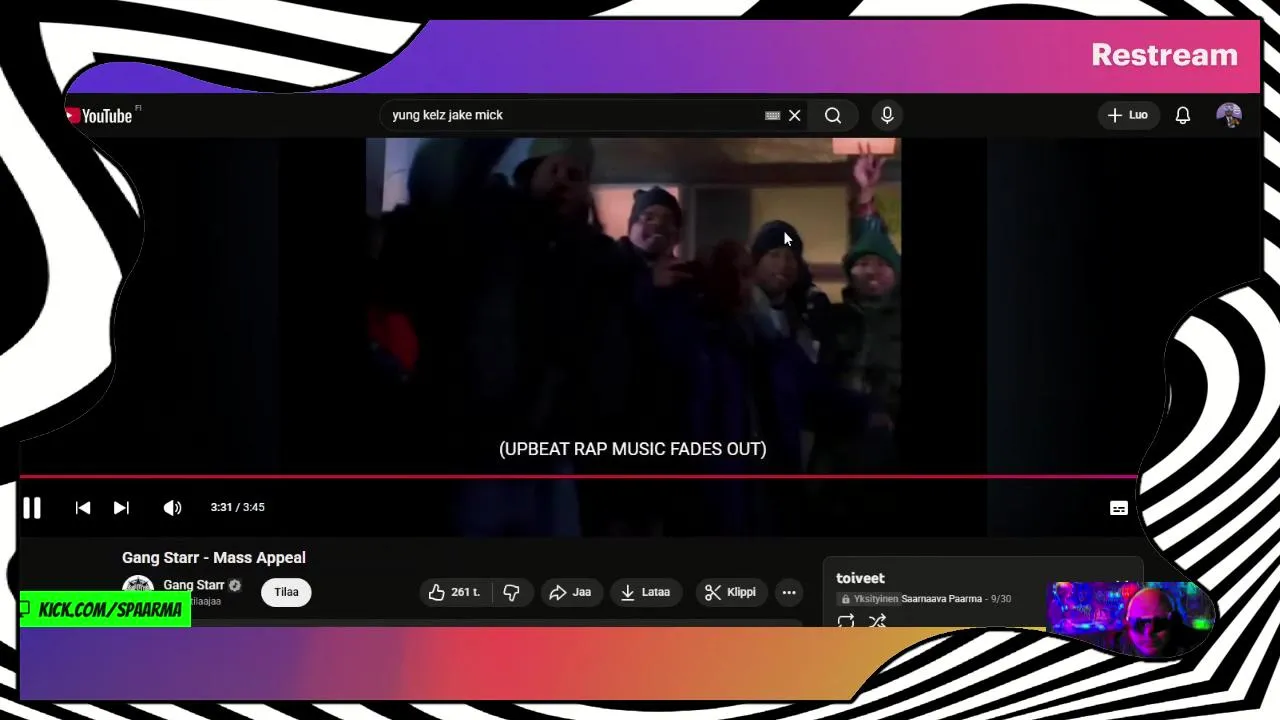This screenshot has height=720, width=1280.
Task: Subscribe using the Tilaa button
Action: pos(286,592)
